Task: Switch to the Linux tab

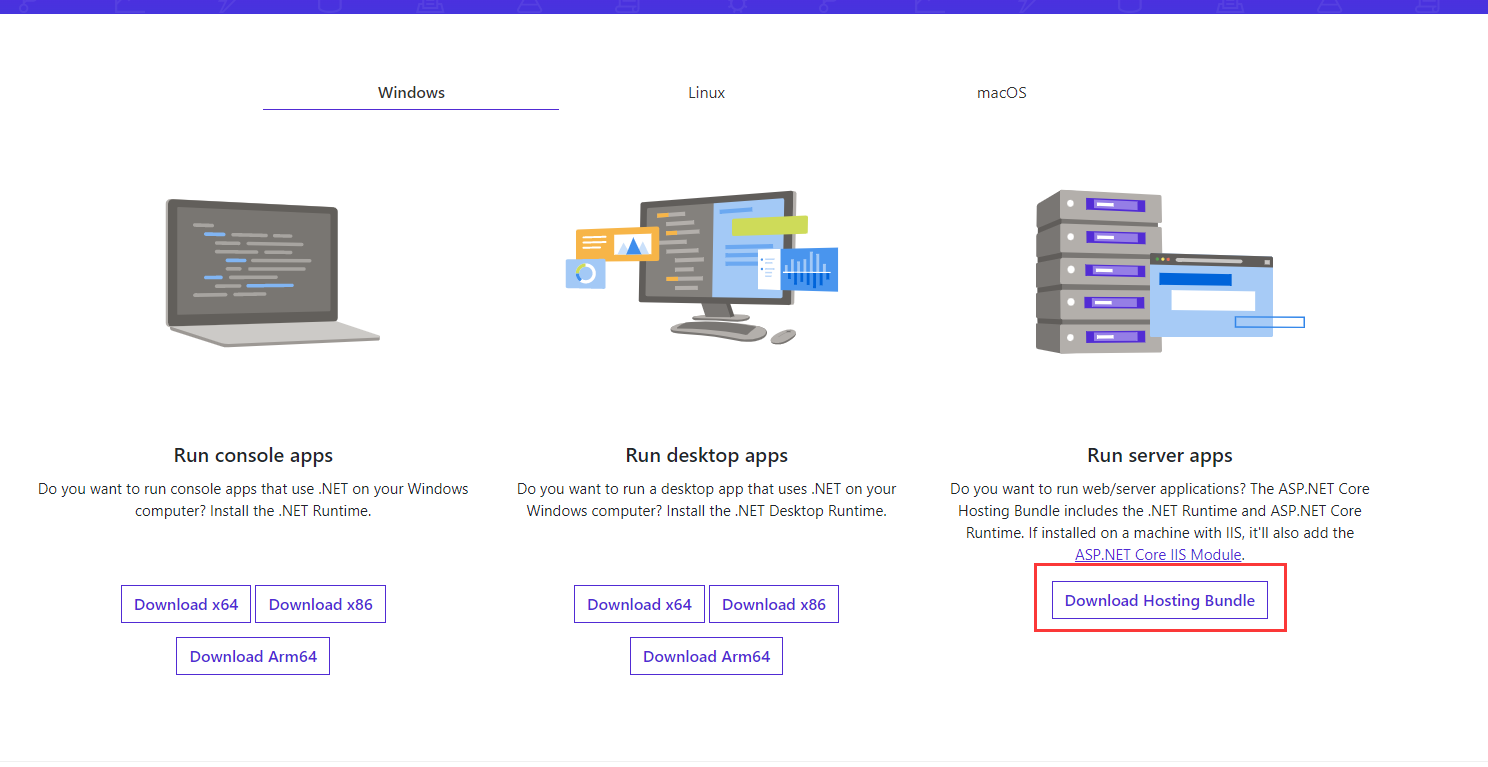Action: click(x=706, y=92)
